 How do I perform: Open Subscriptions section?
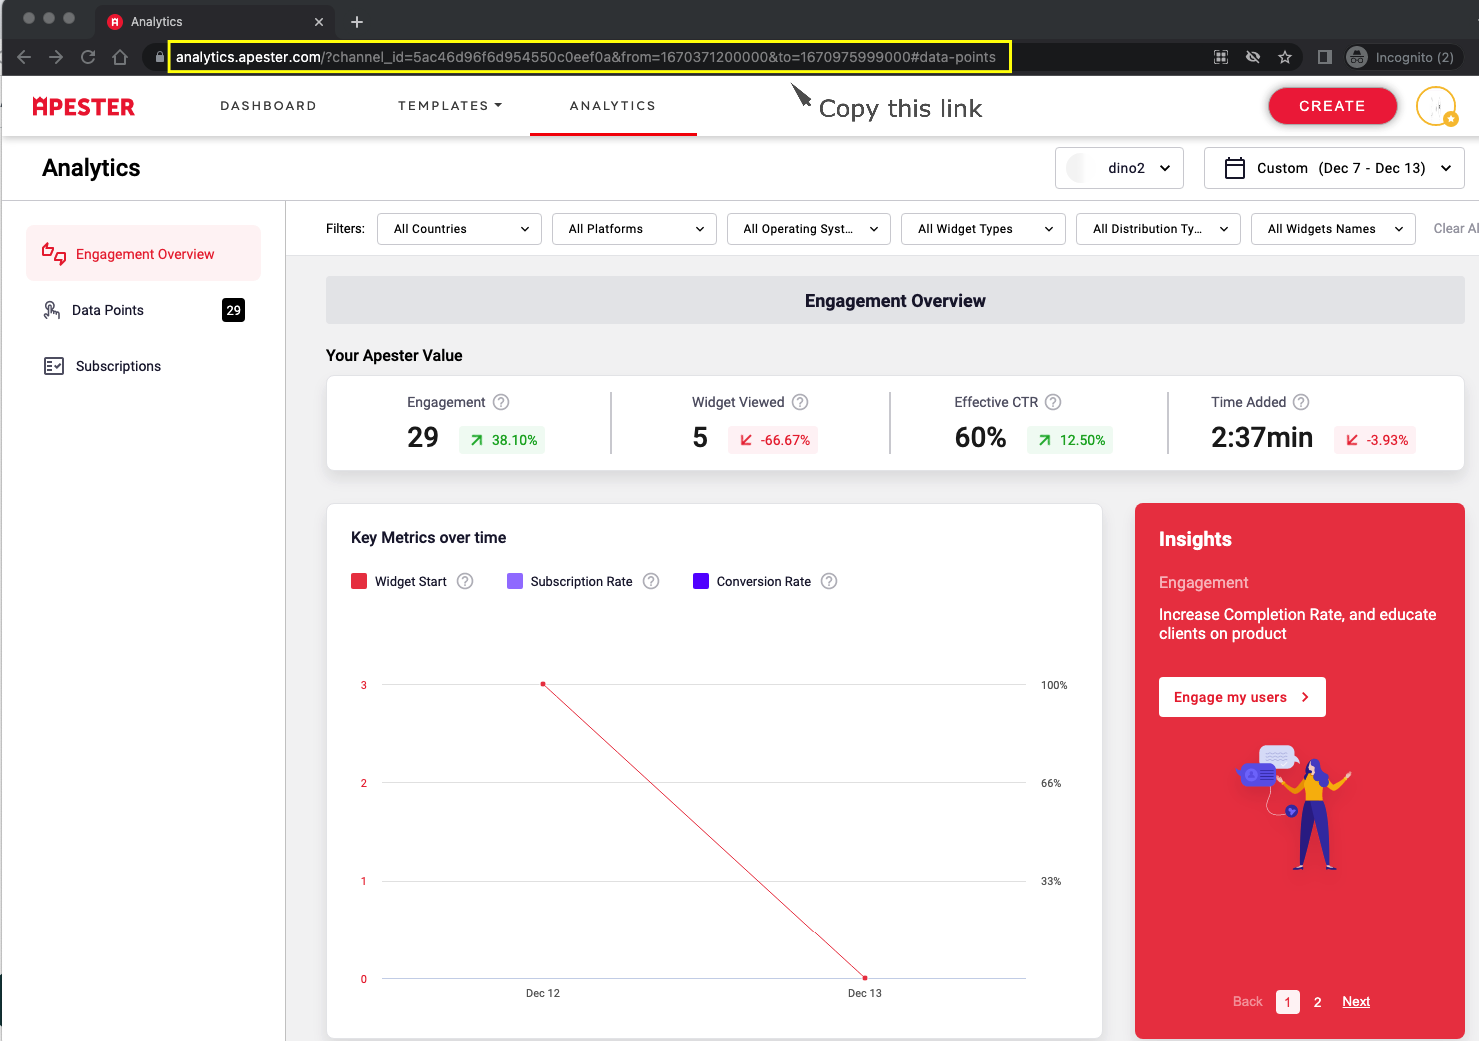pos(143,366)
